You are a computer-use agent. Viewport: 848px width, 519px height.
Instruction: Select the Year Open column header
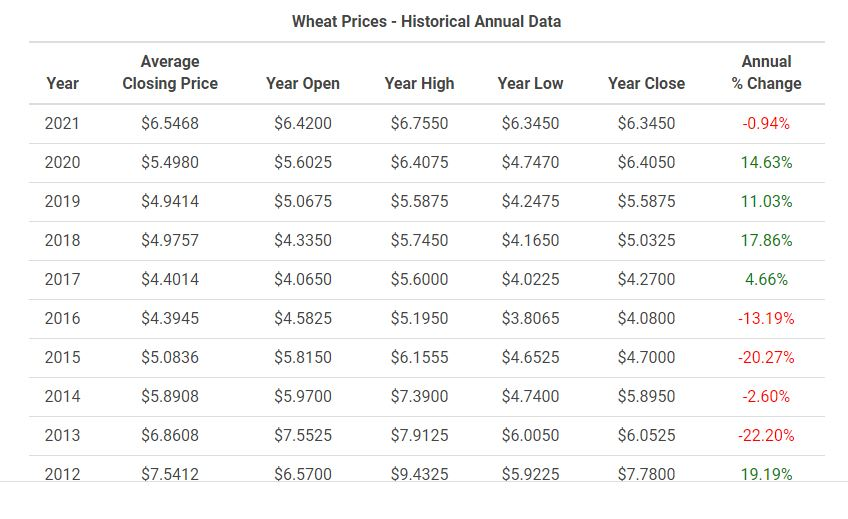[303, 84]
